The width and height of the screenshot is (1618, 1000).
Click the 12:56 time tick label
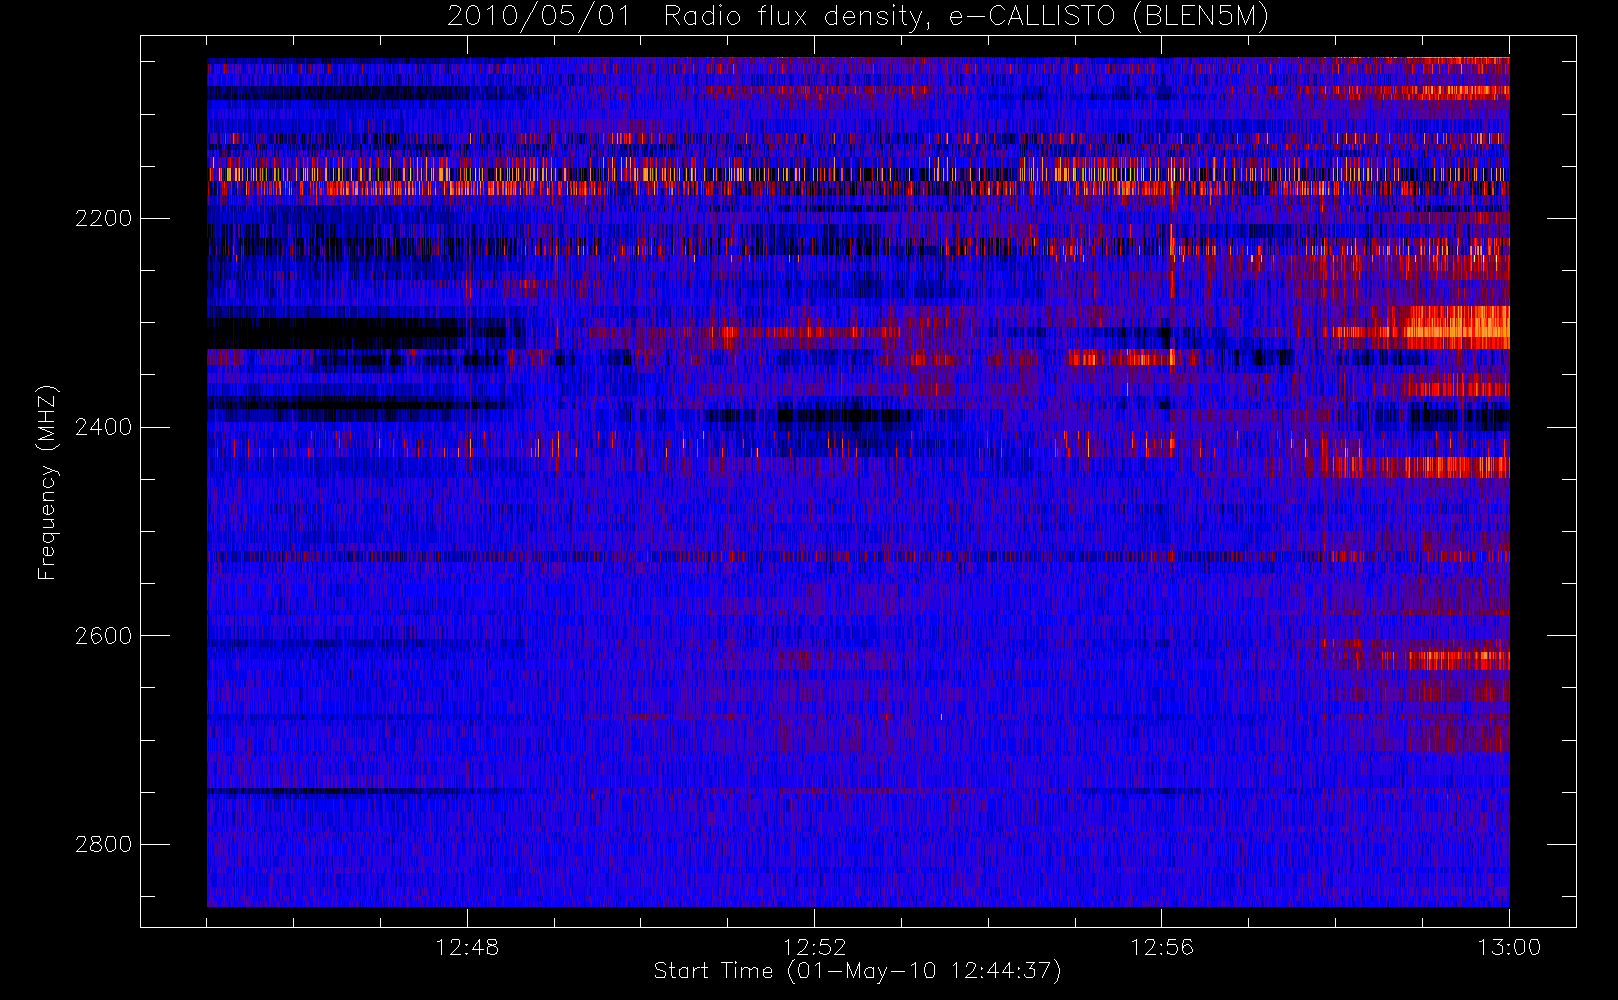coord(1162,947)
